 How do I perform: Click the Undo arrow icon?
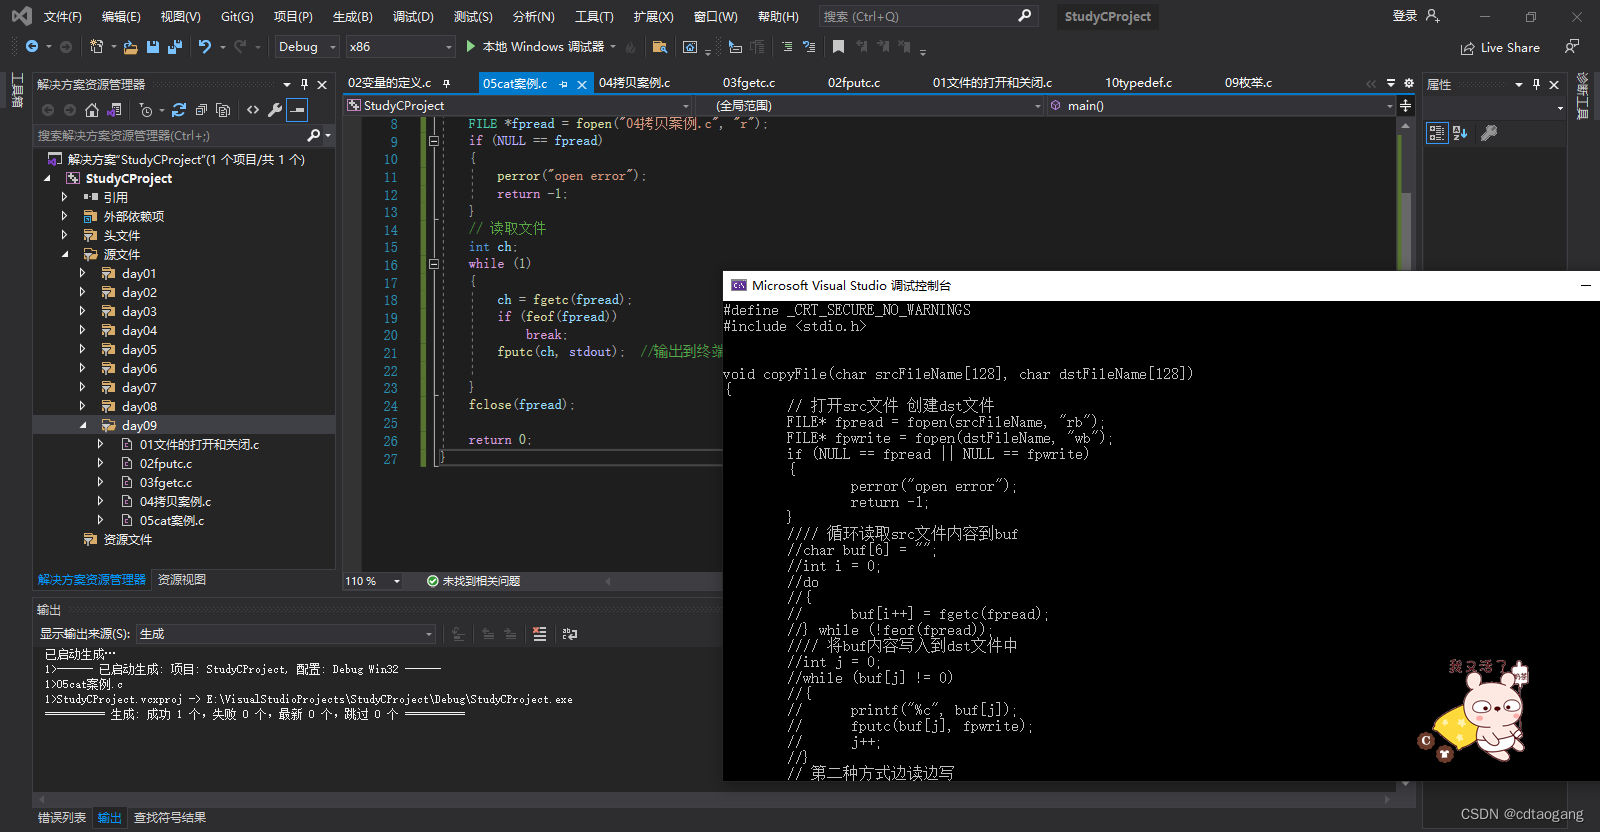tap(205, 47)
